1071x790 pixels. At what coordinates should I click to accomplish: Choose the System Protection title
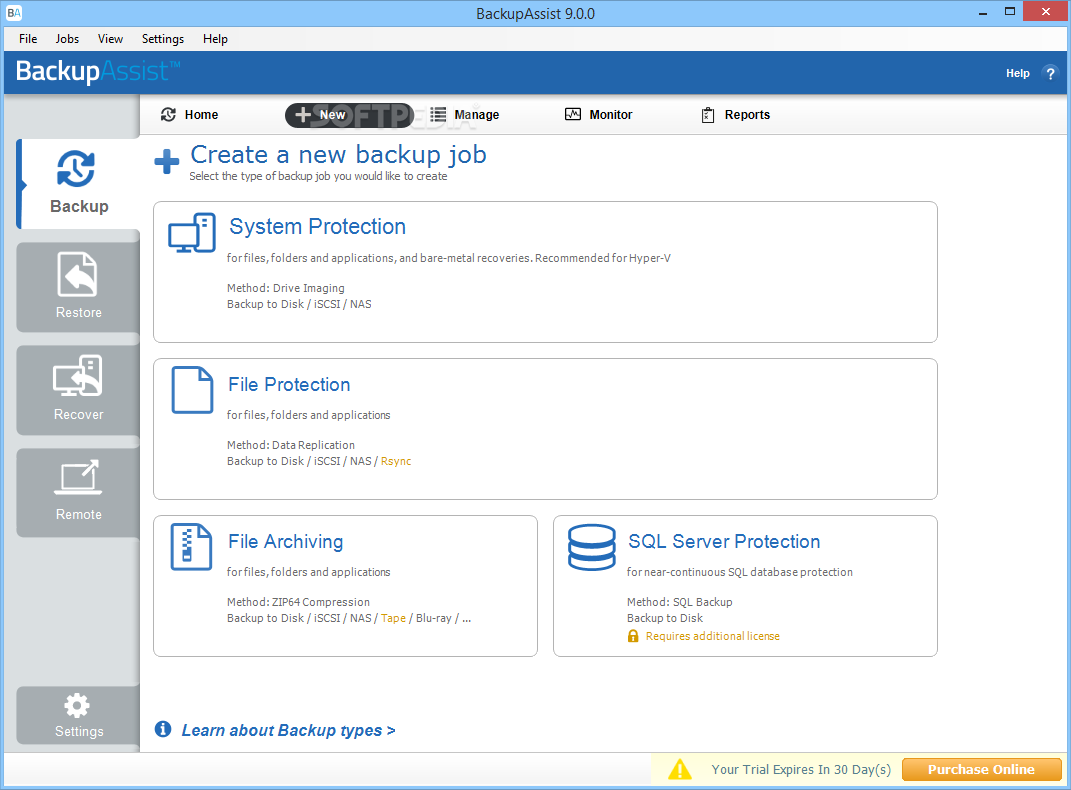click(318, 226)
